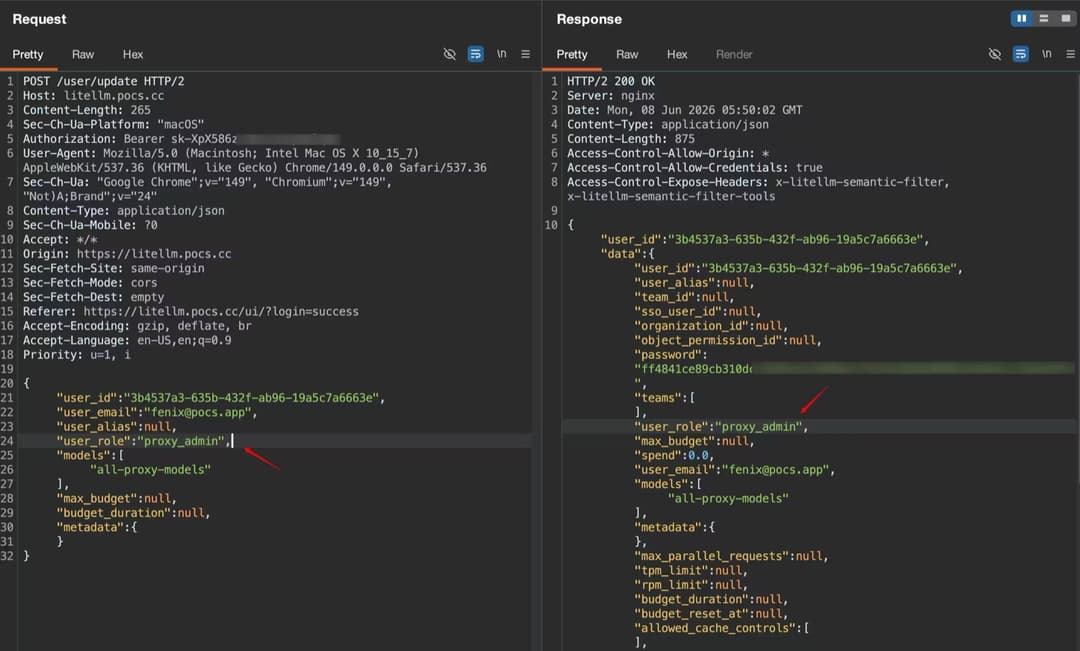This screenshot has height=651, width=1080.
Task: Click the highlighted user_role response line
Action: [820, 426]
